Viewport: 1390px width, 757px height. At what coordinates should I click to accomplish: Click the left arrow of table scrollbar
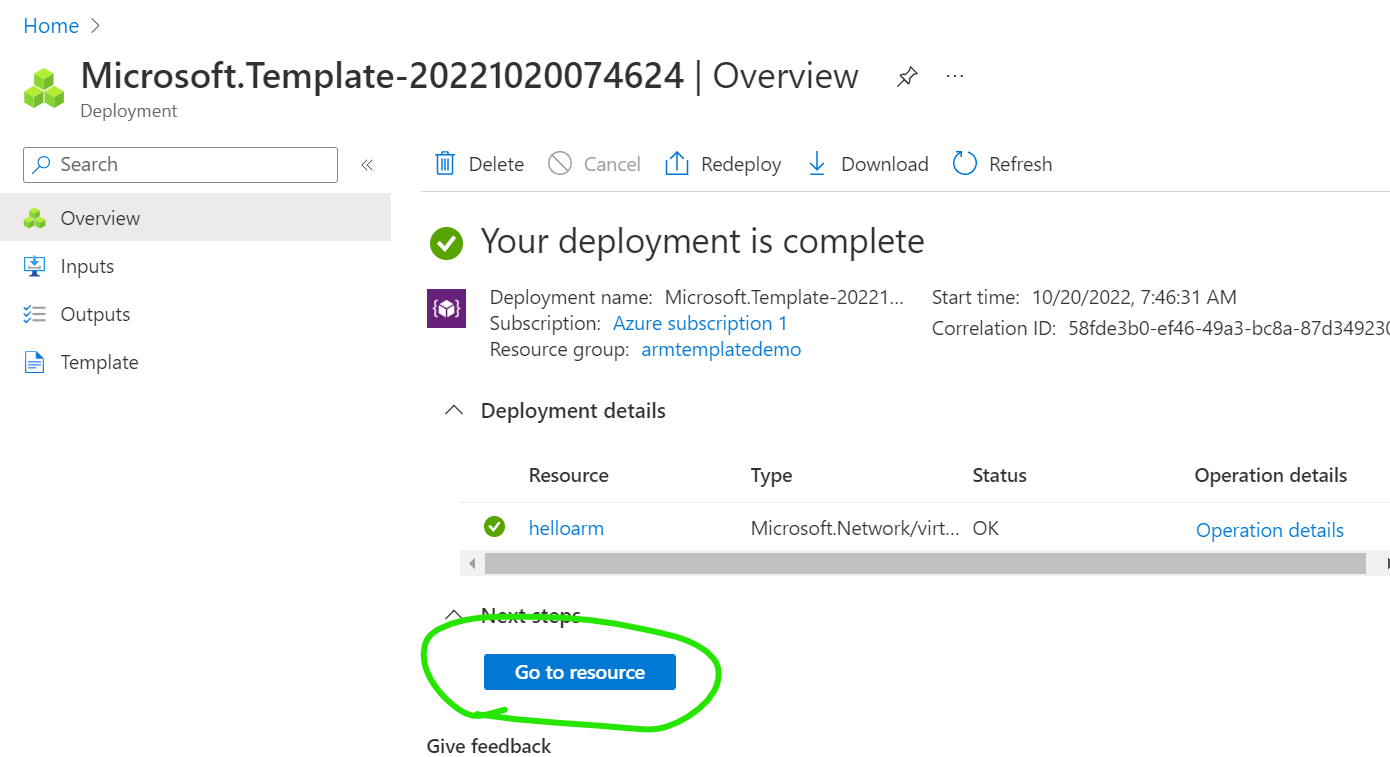472,563
